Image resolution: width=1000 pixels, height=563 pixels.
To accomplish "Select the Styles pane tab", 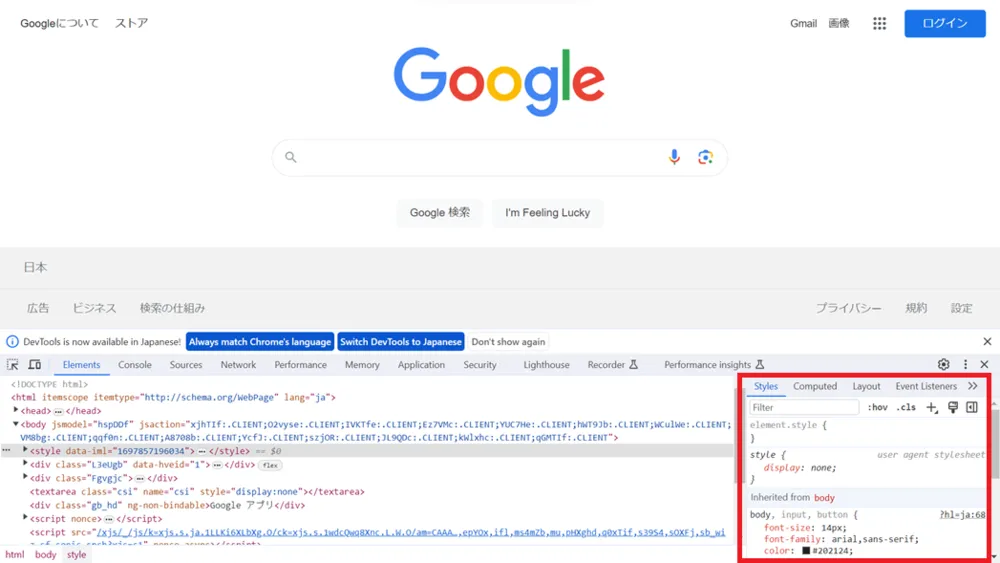I will [x=765, y=386].
